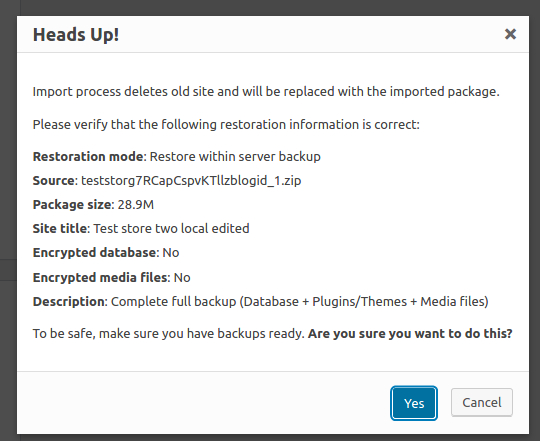Click the "Please verify" instruction line
540x441 pixels.
click(226, 124)
